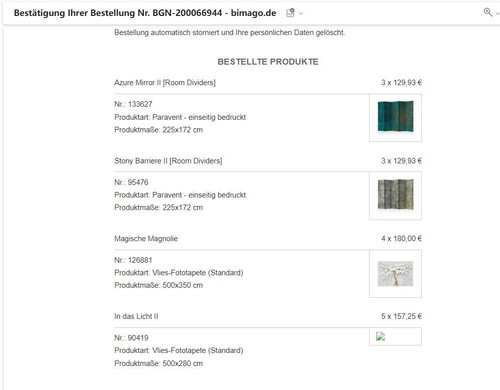Image resolution: width=500 pixels, height=390 pixels.
Task: Click product number 'Nr.: 126881'
Action: click(x=133, y=260)
